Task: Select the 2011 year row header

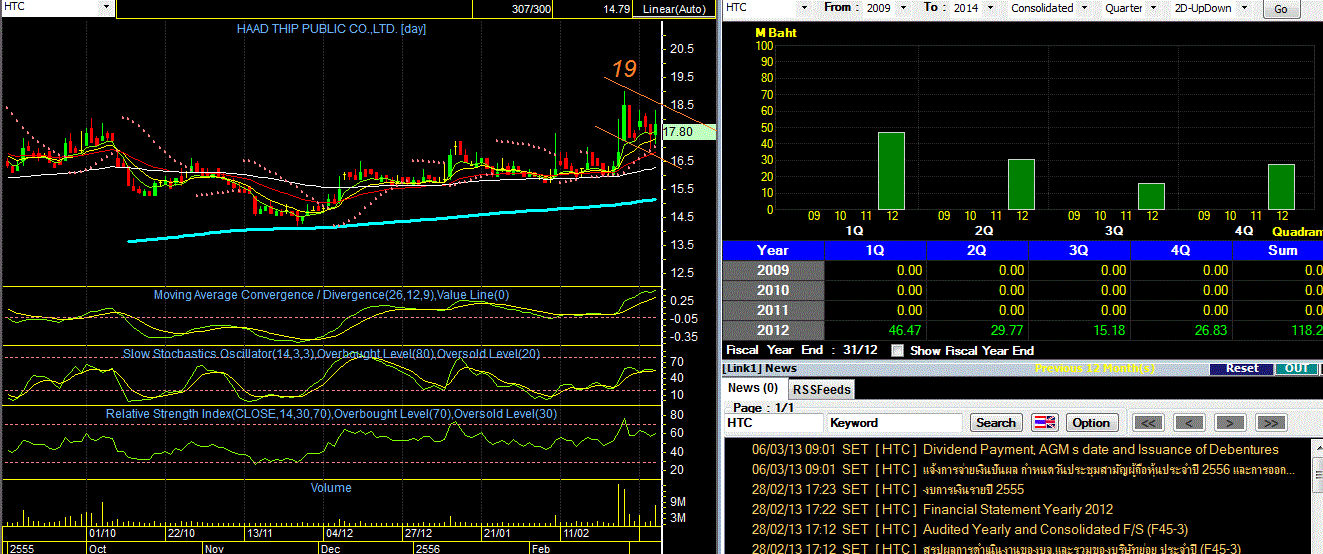Action: (x=773, y=310)
